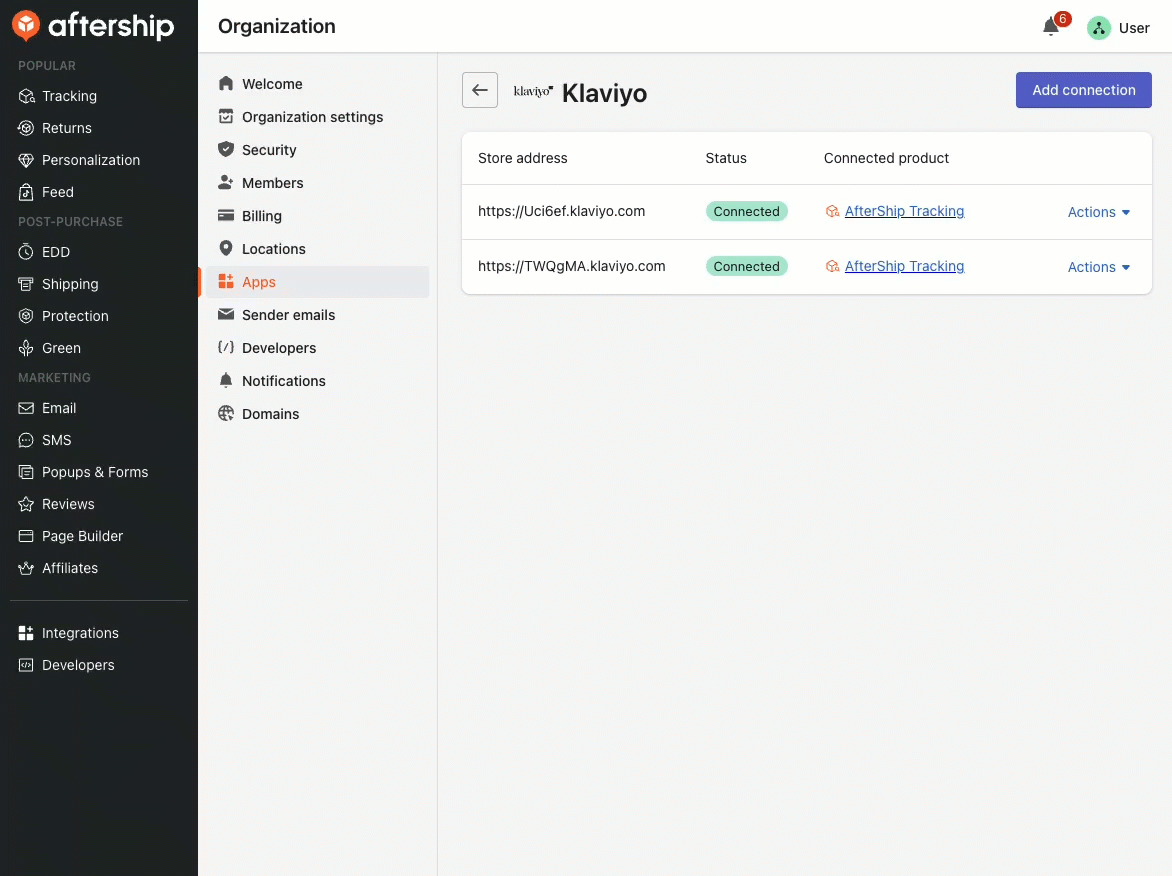Click the Security shield icon
Image resolution: width=1172 pixels, height=876 pixels.
pyautogui.click(x=226, y=149)
